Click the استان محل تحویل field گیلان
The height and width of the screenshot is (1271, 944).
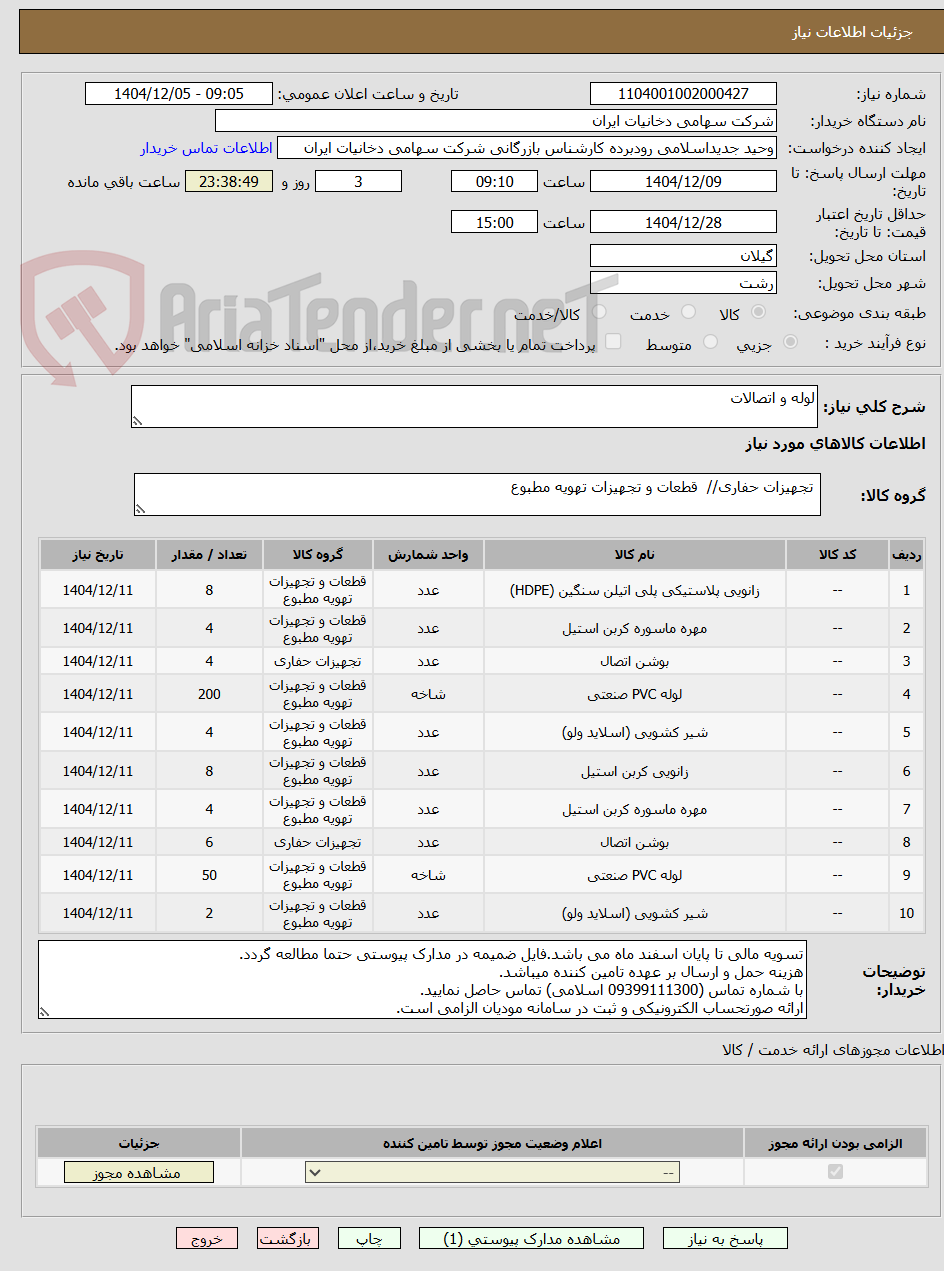click(683, 255)
